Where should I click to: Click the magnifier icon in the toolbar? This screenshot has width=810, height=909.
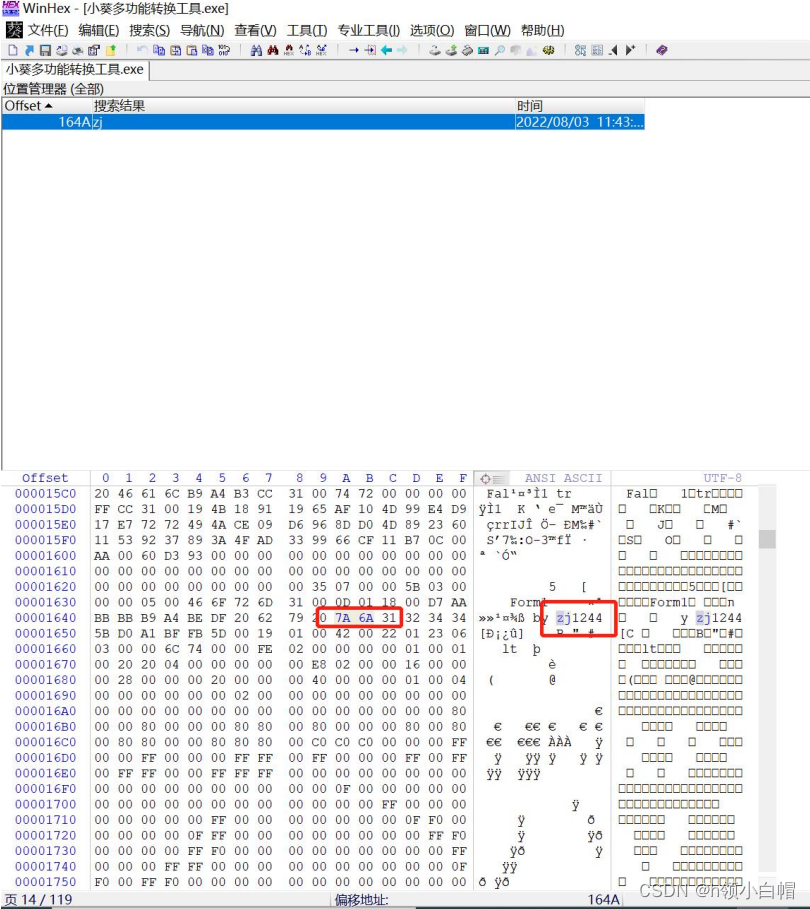click(500, 50)
